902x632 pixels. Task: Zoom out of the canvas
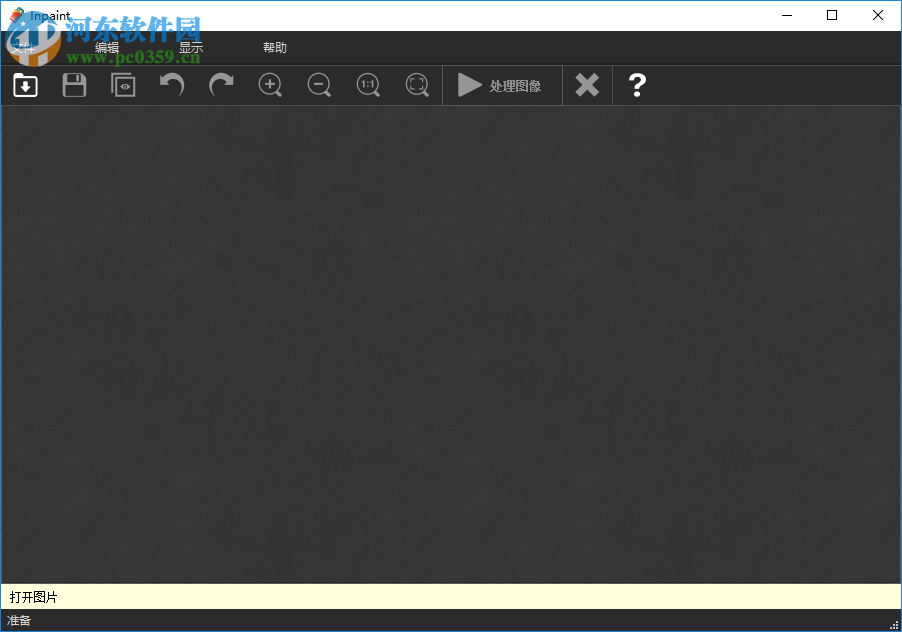pyautogui.click(x=318, y=85)
